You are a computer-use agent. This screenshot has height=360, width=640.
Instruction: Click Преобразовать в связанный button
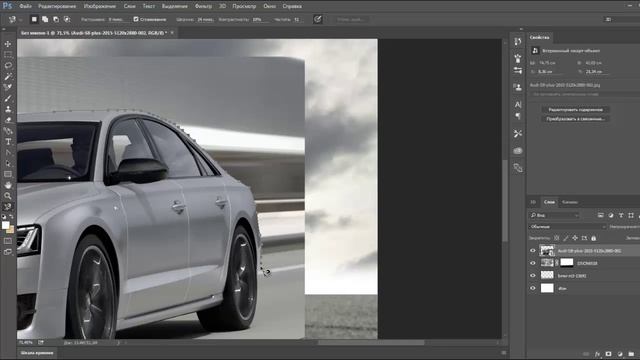(x=576, y=119)
